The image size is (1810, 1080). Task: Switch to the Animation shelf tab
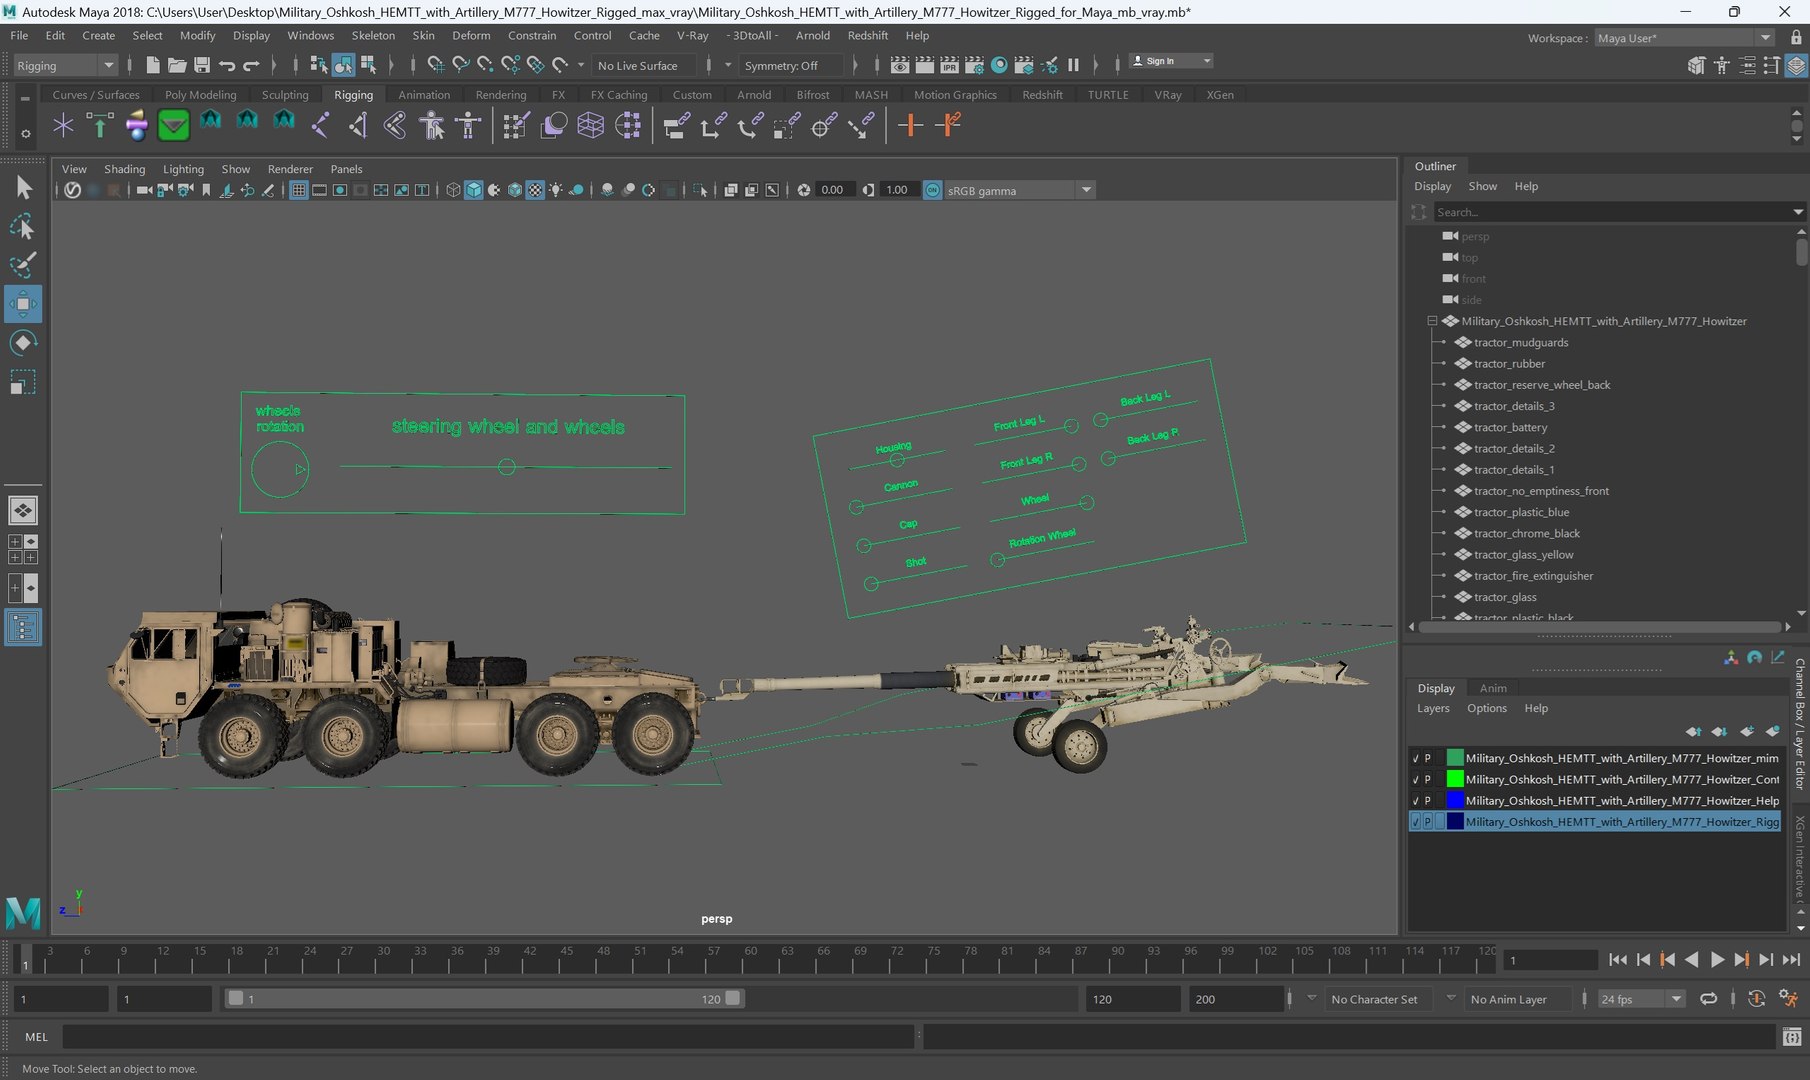(x=424, y=95)
